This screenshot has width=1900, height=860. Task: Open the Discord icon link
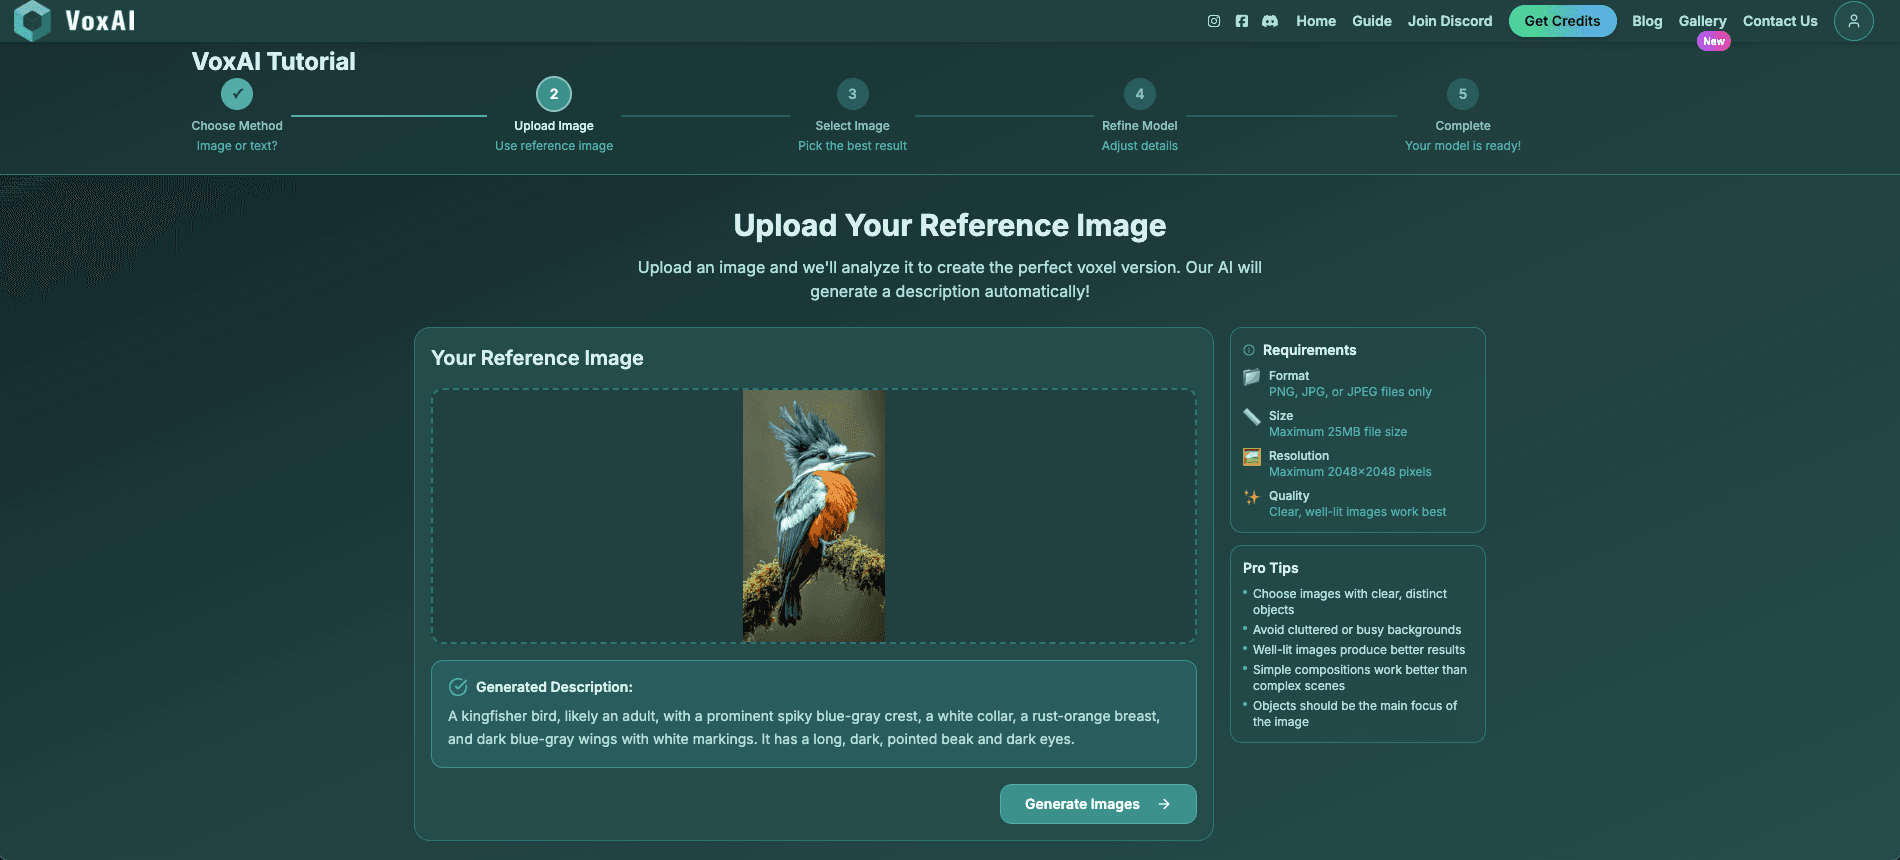(x=1270, y=21)
